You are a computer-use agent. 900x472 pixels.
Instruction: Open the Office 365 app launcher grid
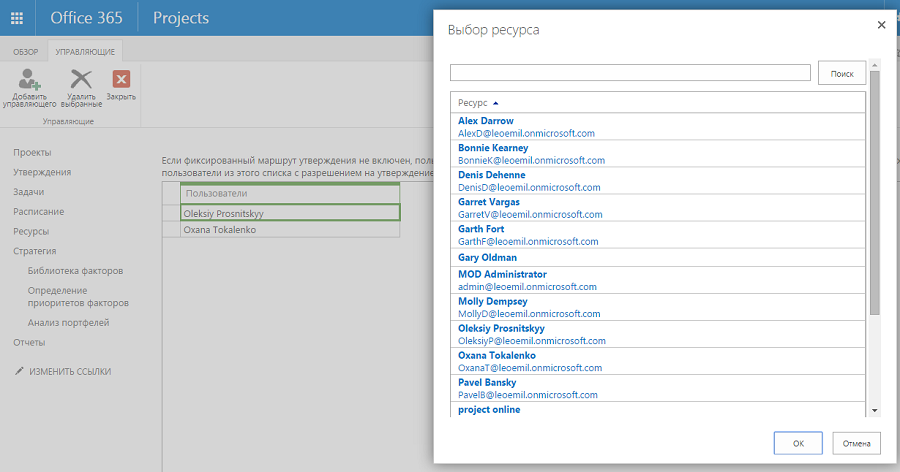coord(17,18)
